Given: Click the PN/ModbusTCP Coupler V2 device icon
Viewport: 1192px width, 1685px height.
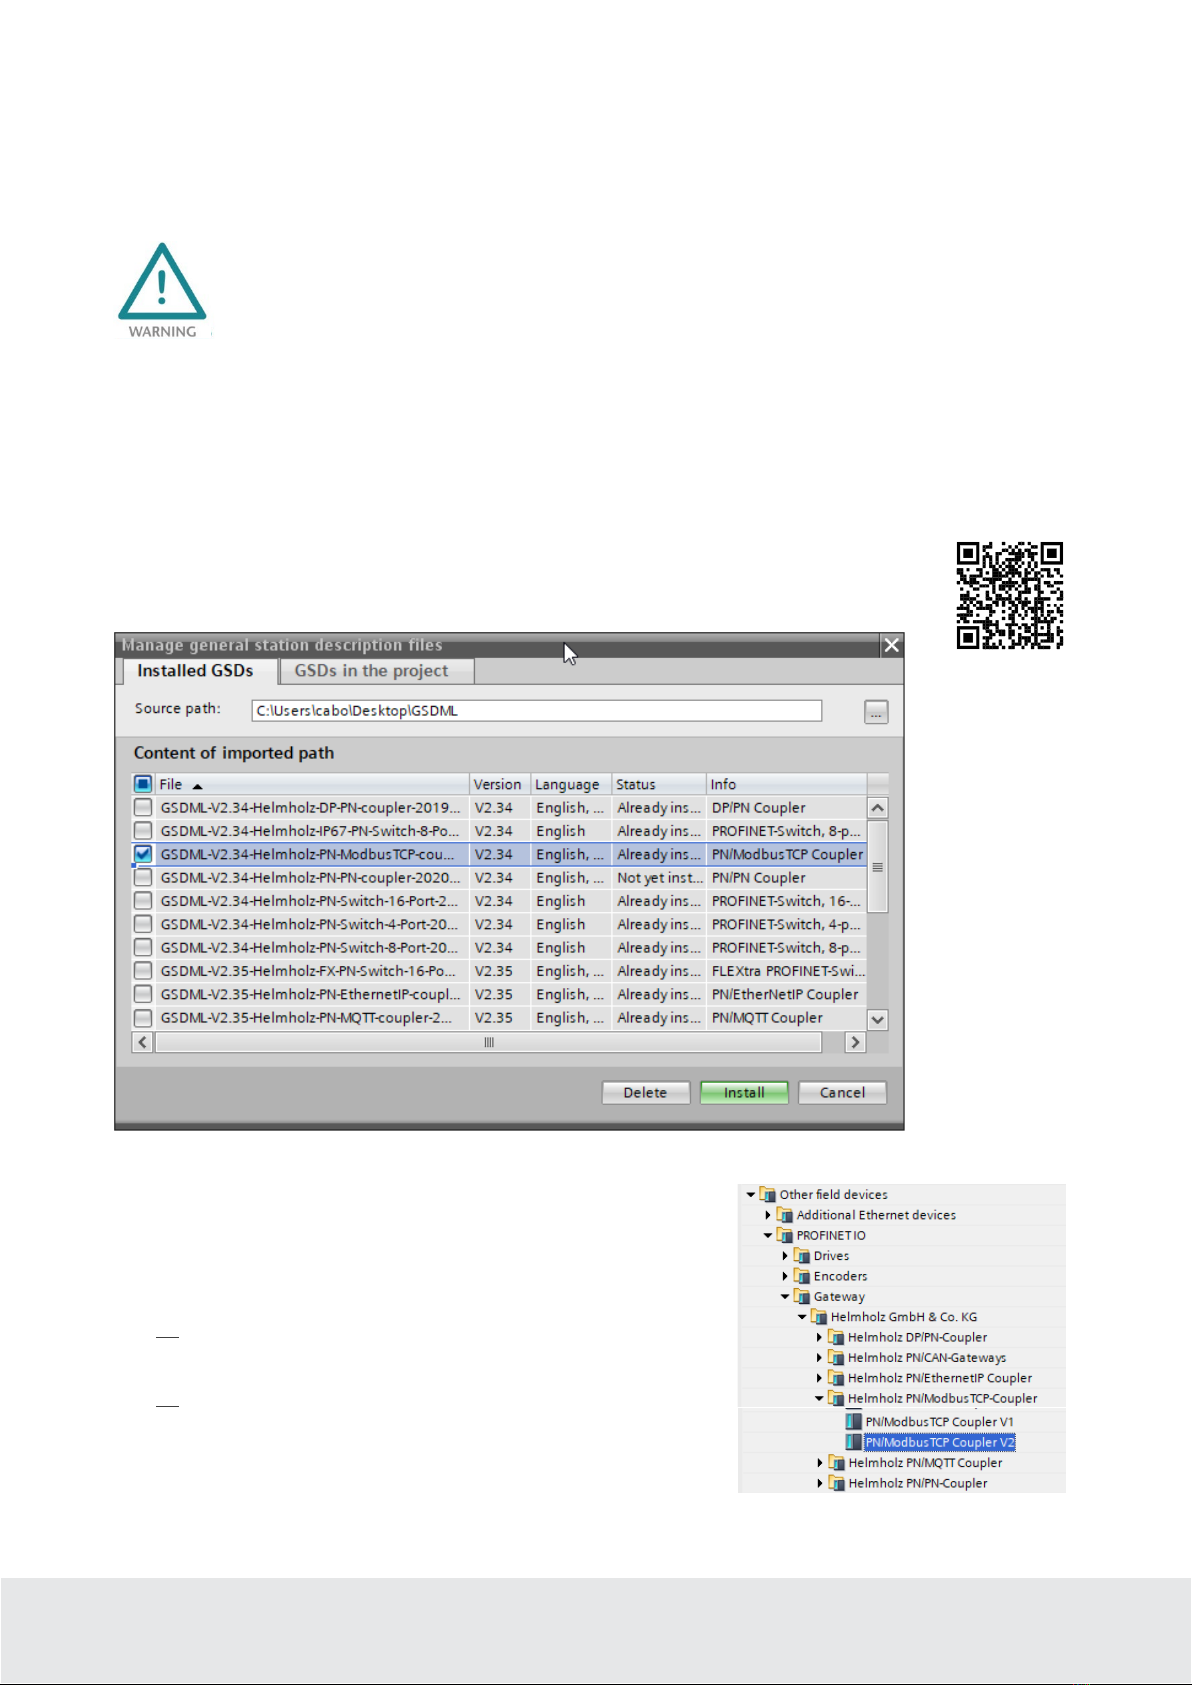Looking at the screenshot, I should 853,1442.
